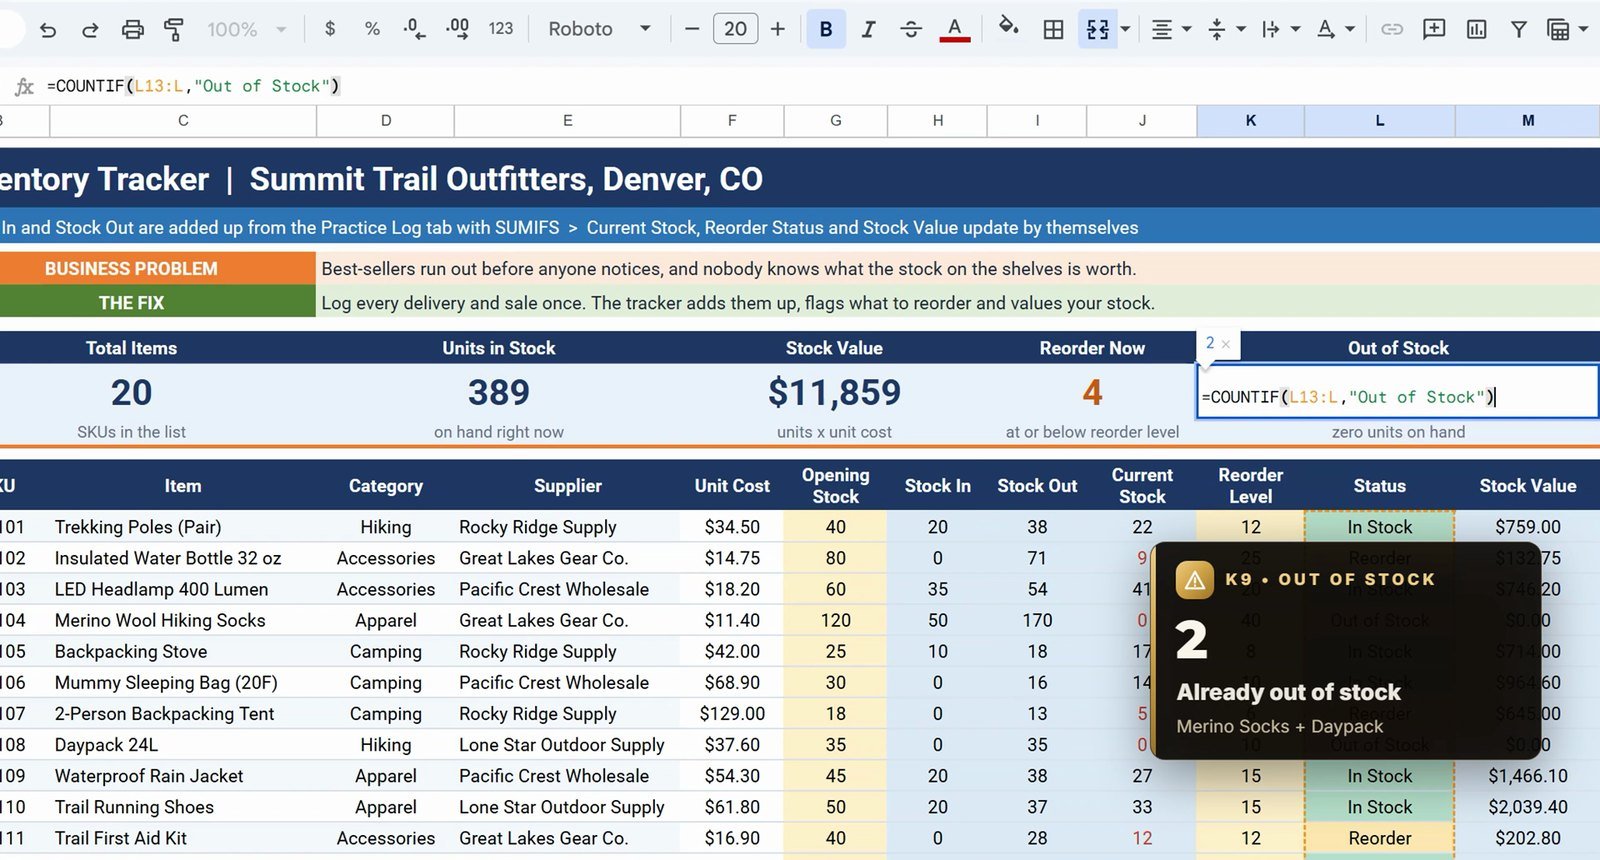The width and height of the screenshot is (1600, 860).
Task: Select column G header
Action: click(836, 121)
